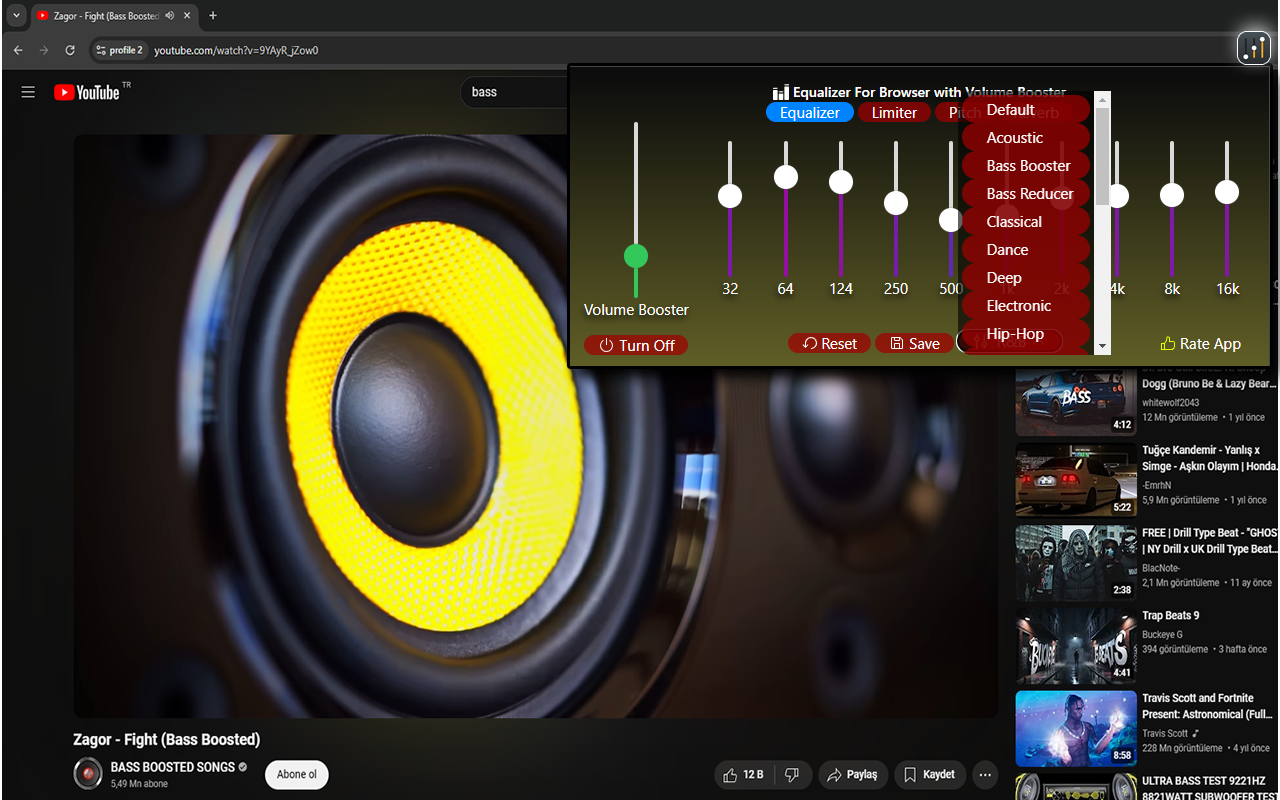Choose the Bass Booster preset
The width and height of the screenshot is (1280, 800).
(1025, 166)
